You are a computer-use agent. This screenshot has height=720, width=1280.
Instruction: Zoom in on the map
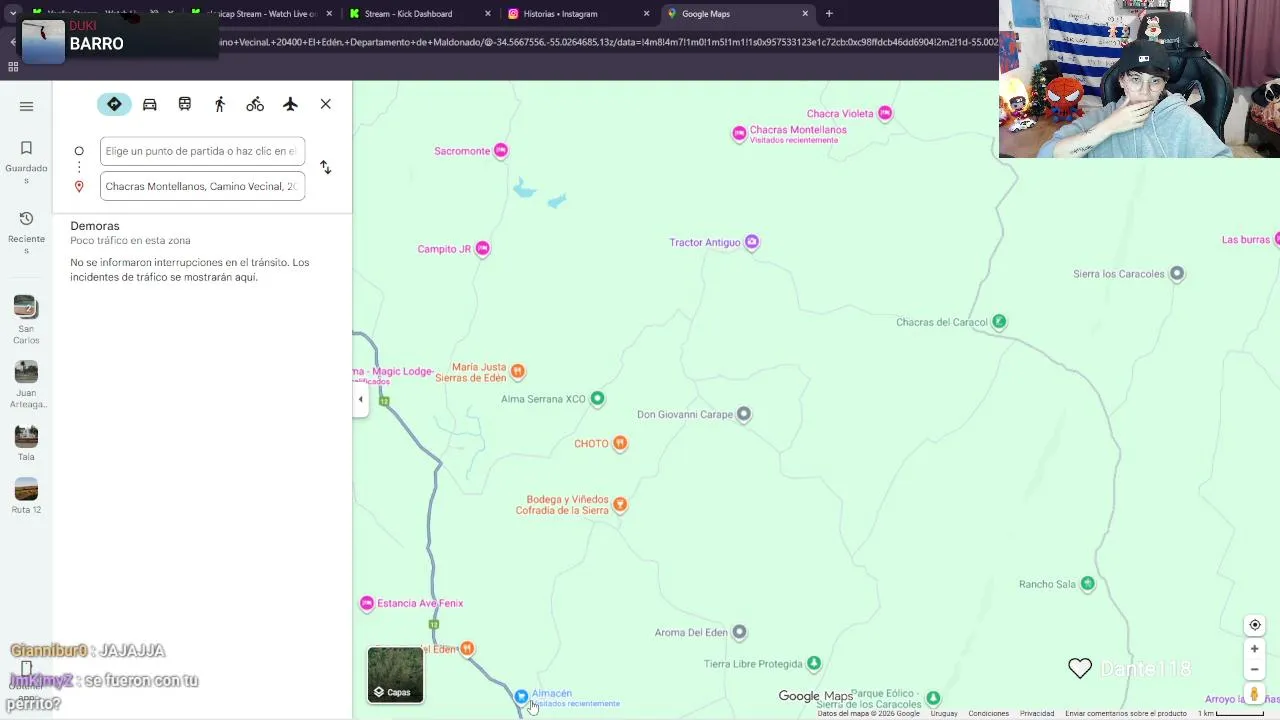(1255, 649)
